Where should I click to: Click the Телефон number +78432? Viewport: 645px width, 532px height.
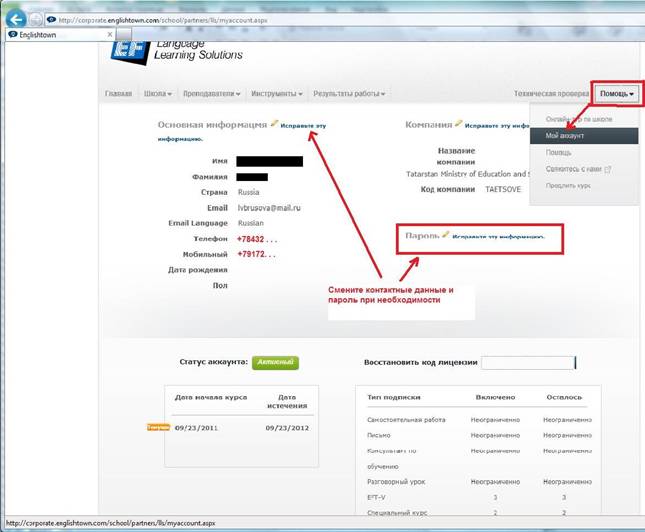point(257,239)
